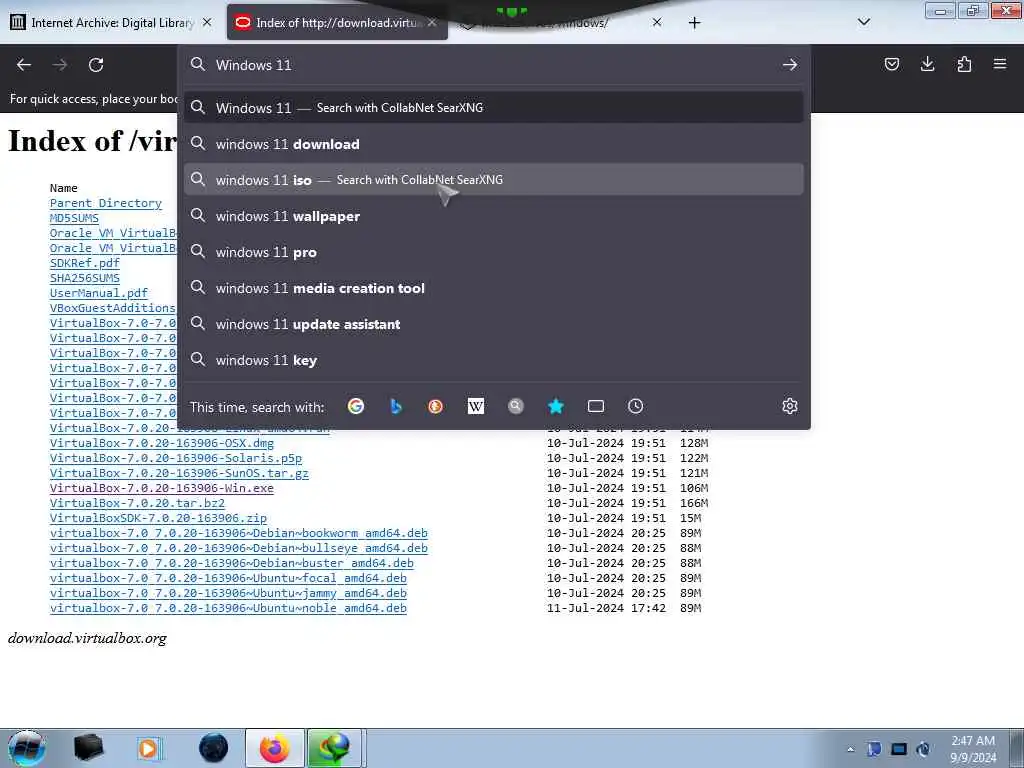The height and width of the screenshot is (768, 1024).
Task: Open the Firefox hamburger application menu
Action: [1000, 64]
